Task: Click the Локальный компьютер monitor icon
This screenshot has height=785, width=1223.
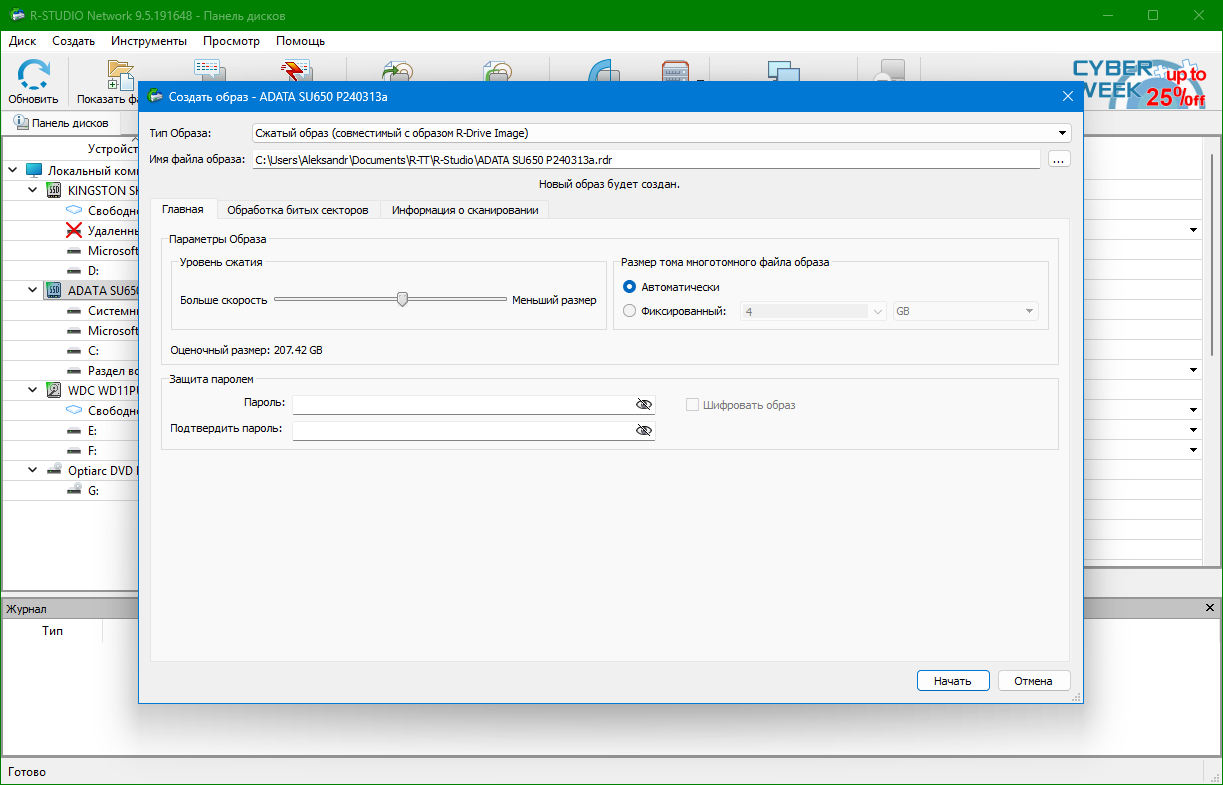Action: [x=35, y=170]
